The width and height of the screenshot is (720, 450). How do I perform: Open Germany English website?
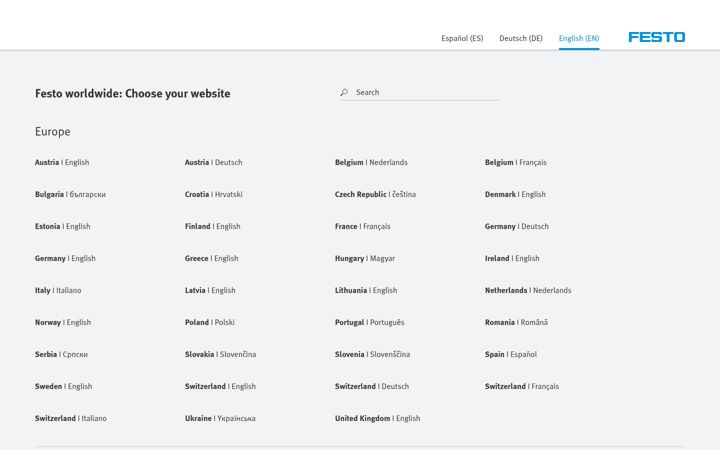tap(65, 259)
